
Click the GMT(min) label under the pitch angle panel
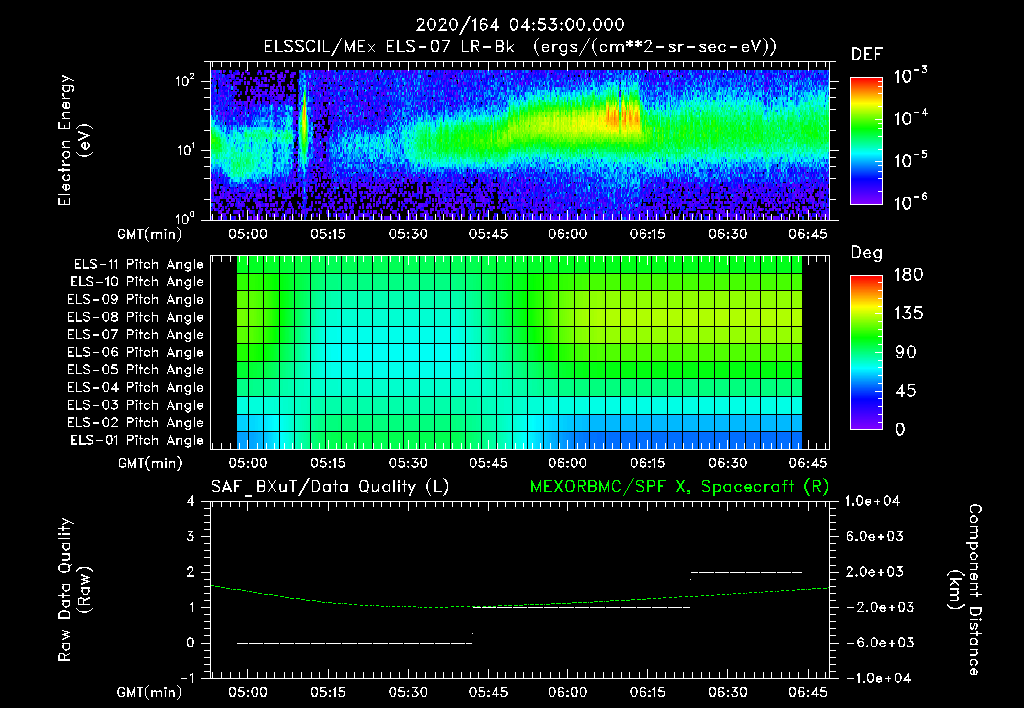[x=150, y=464]
